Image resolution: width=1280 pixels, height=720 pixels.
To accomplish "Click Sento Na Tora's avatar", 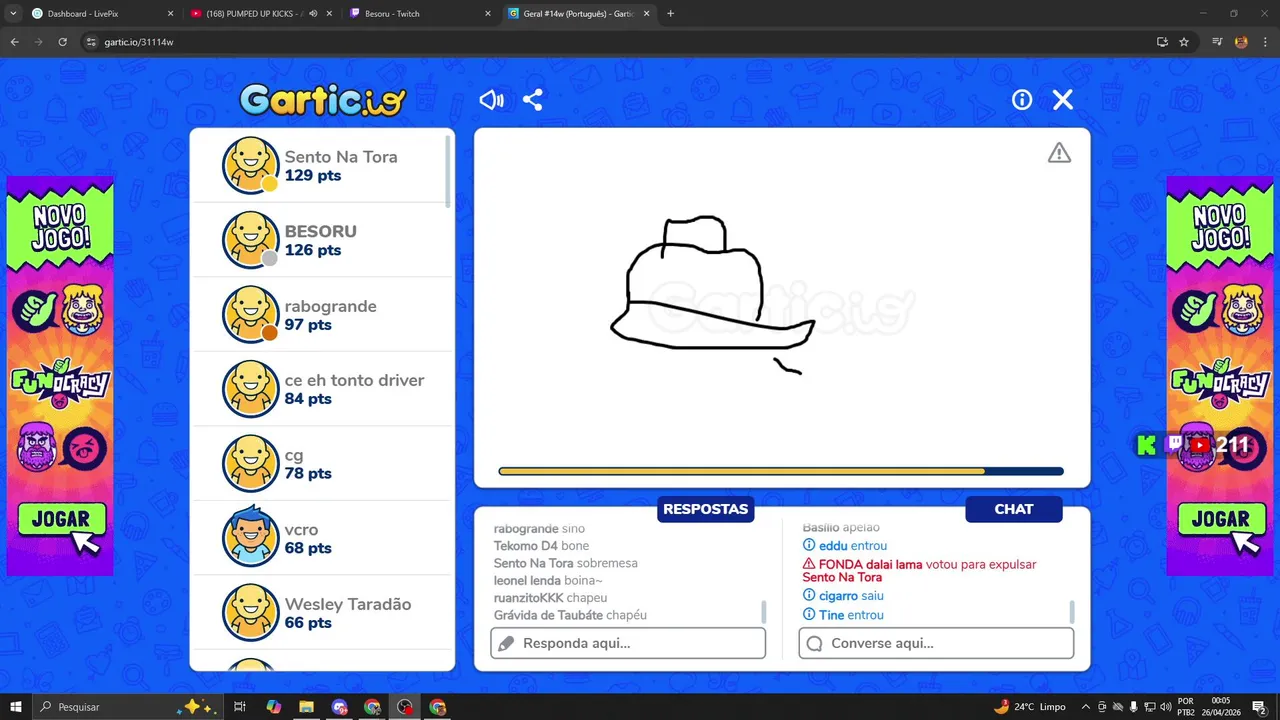I will [x=250, y=165].
